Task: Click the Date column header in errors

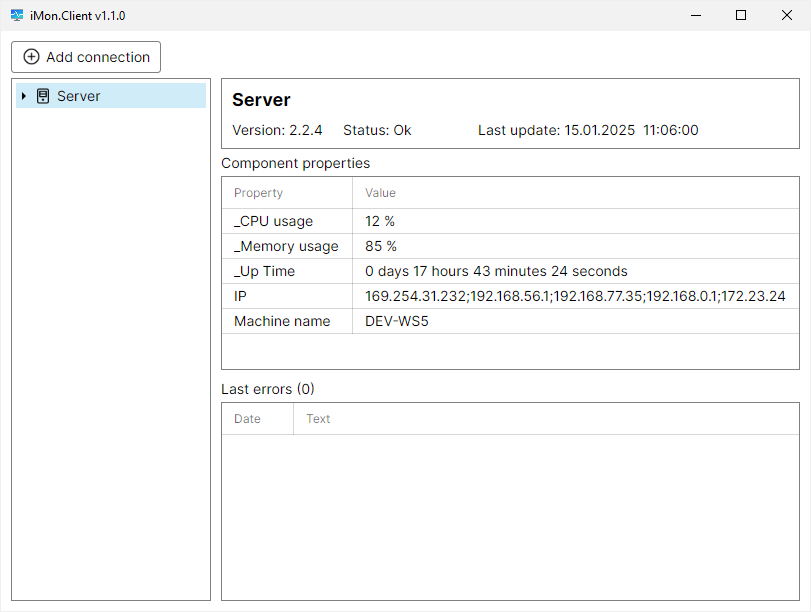Action: point(247,419)
